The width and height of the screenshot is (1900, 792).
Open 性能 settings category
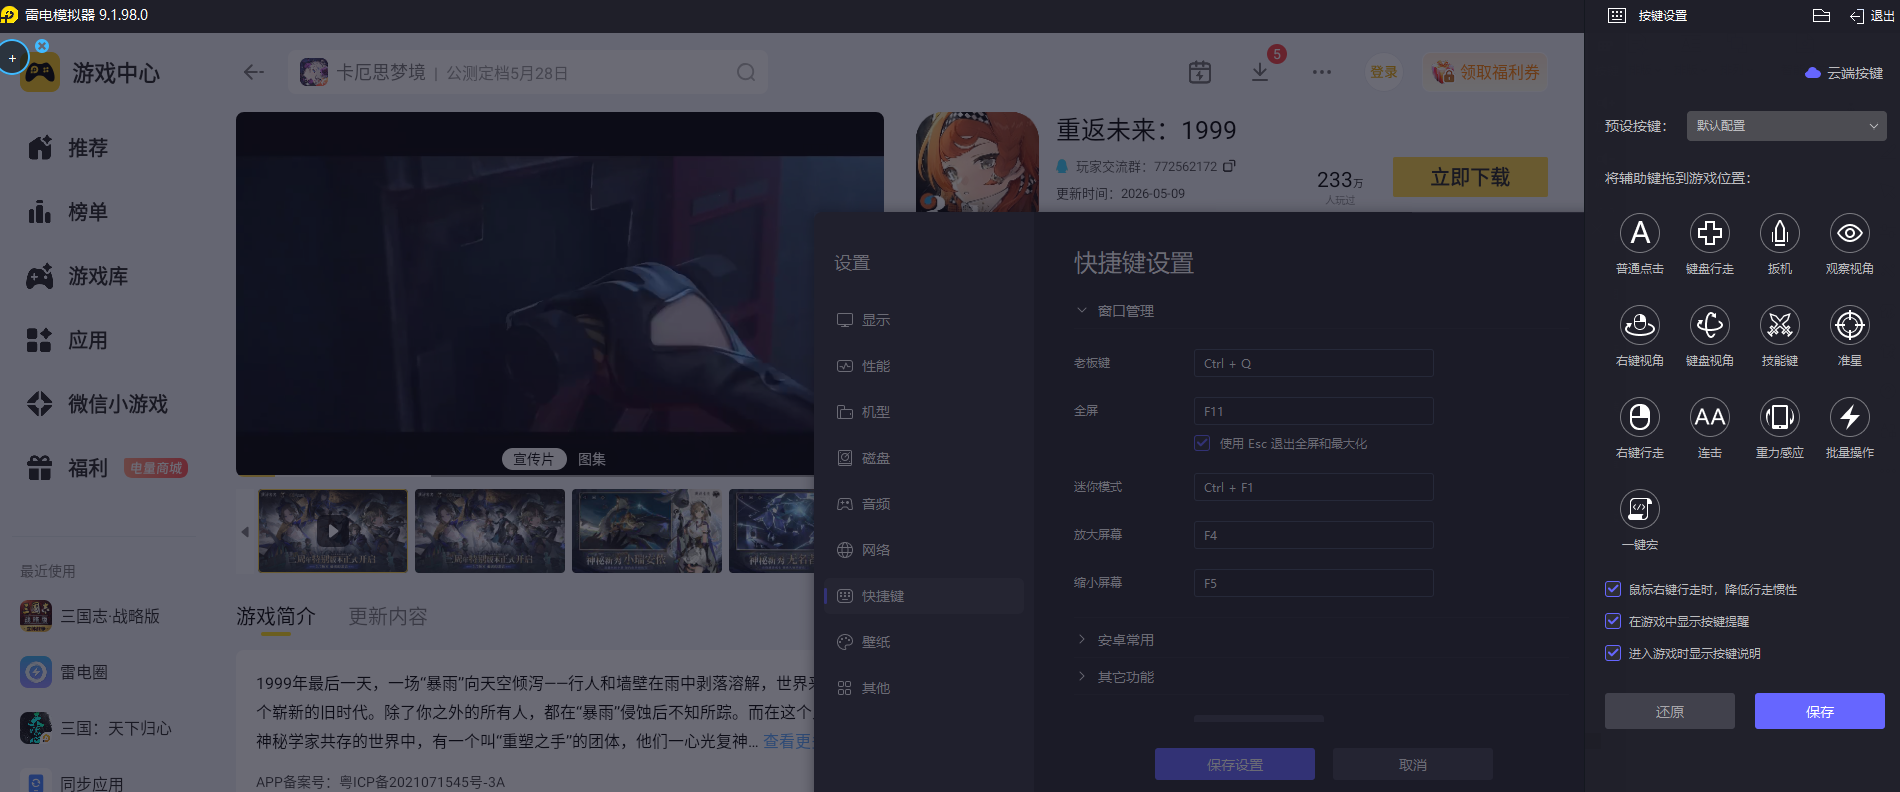pos(923,366)
